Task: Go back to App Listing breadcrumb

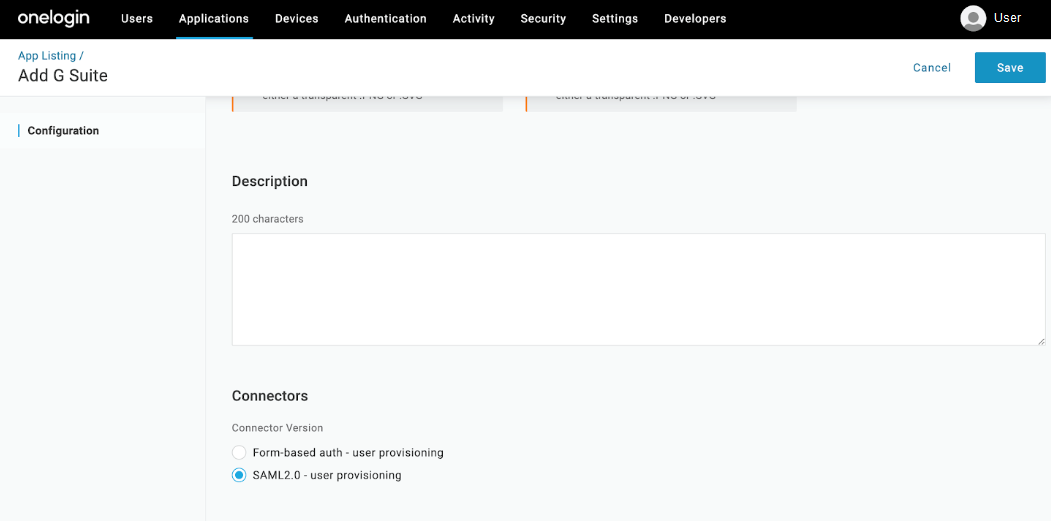Action: click(x=48, y=56)
